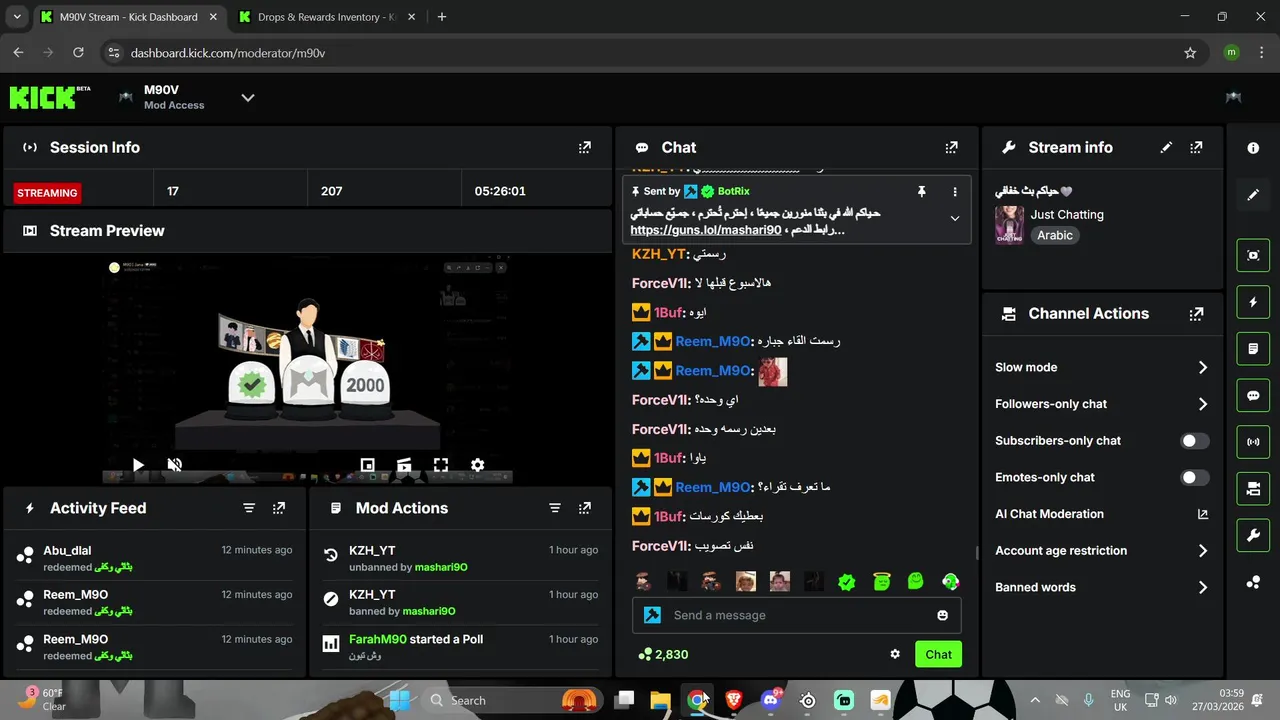
Task: Open the emoji picker in message box
Action: (x=942, y=615)
